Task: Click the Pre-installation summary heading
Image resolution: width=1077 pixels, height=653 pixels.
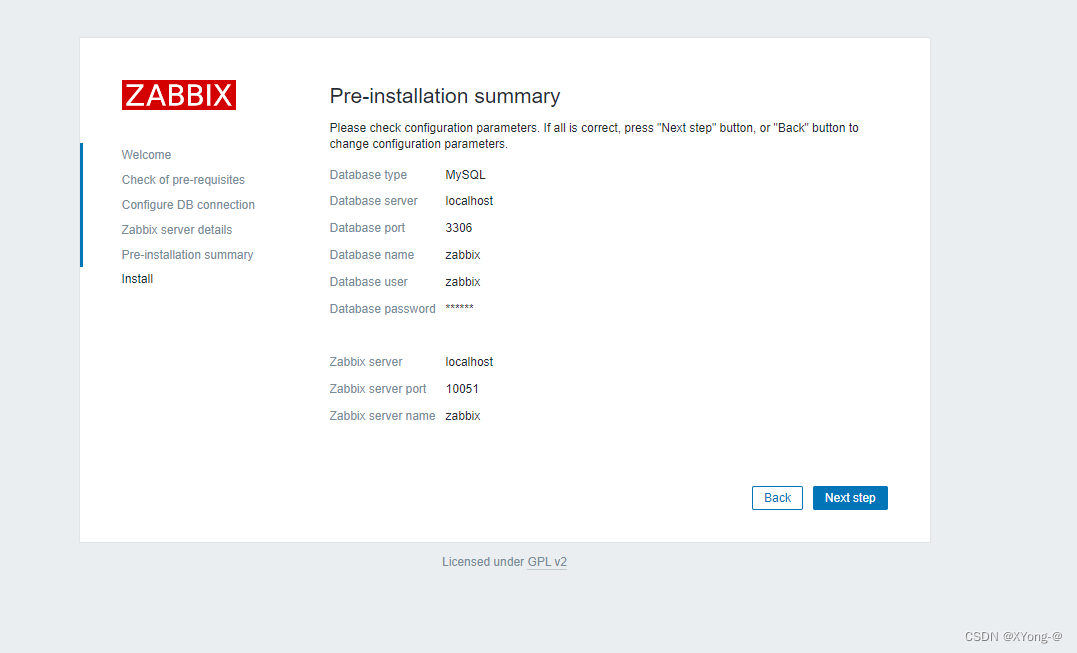Action: 444,96
